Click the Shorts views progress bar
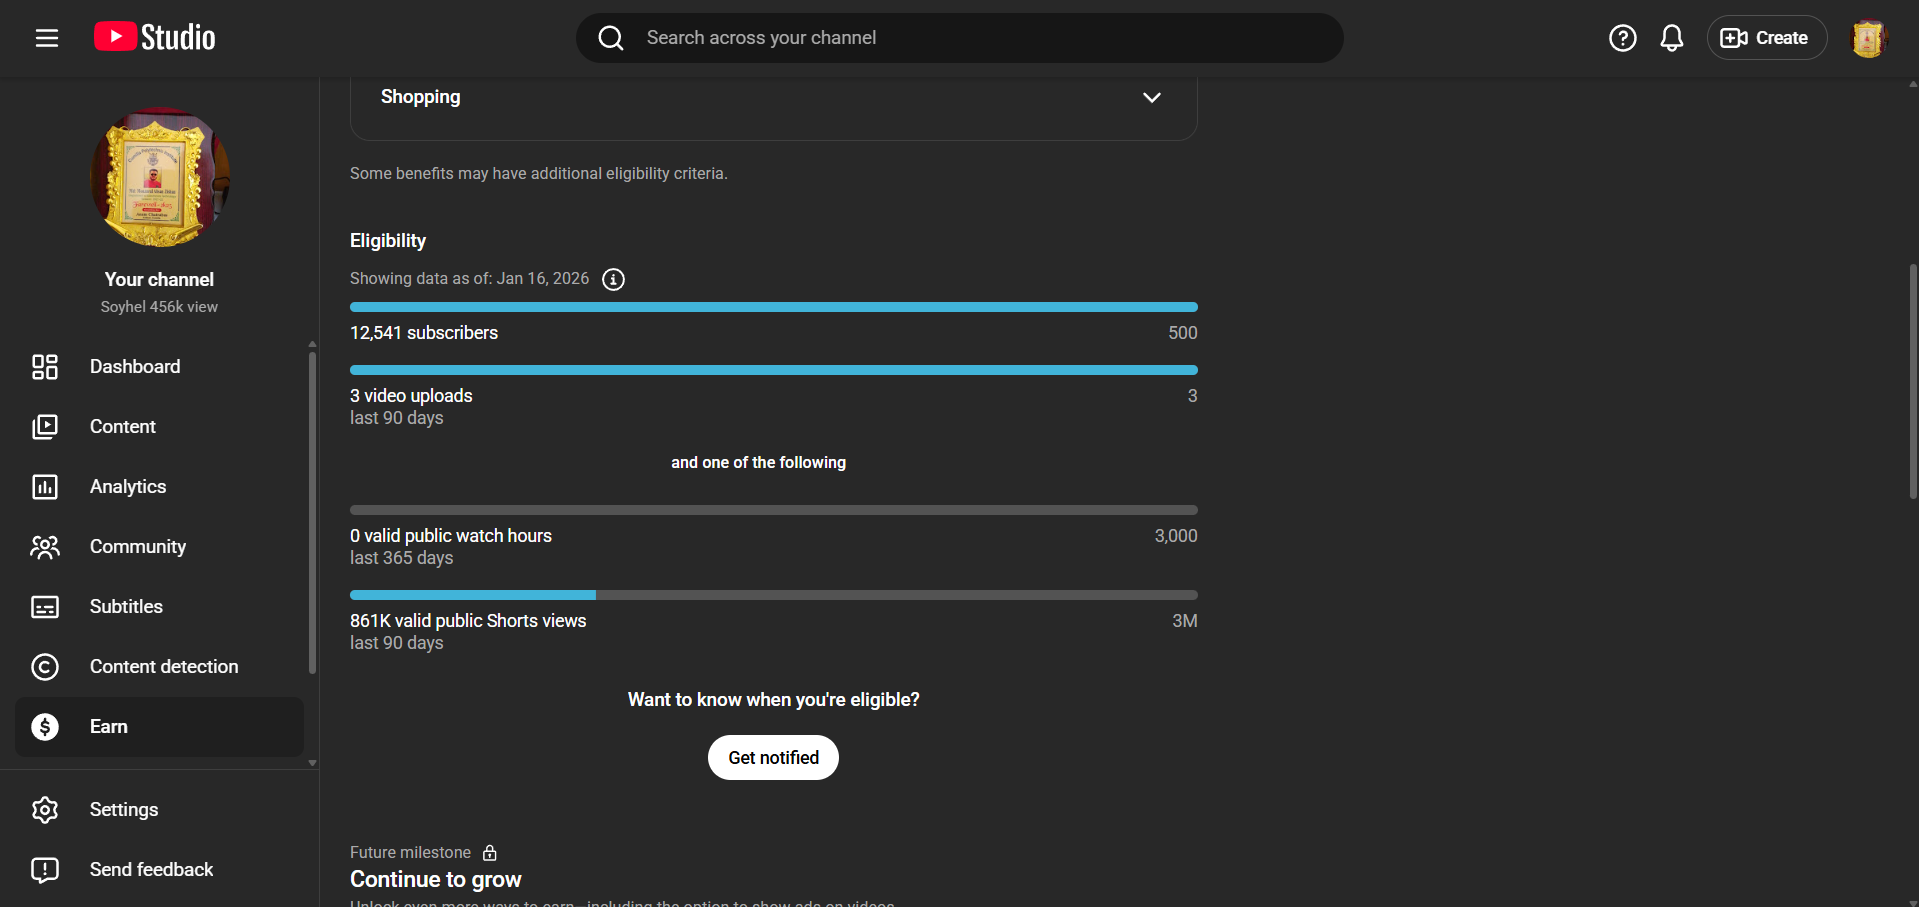This screenshot has width=1919, height=907. click(773, 595)
